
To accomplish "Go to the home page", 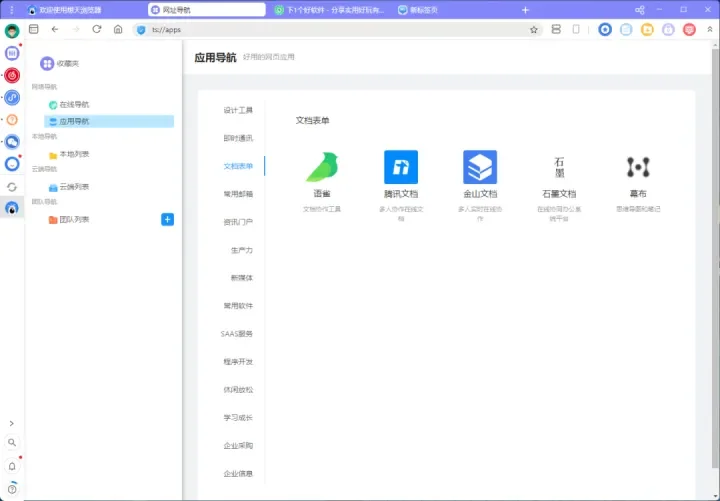I will coord(118,29).
